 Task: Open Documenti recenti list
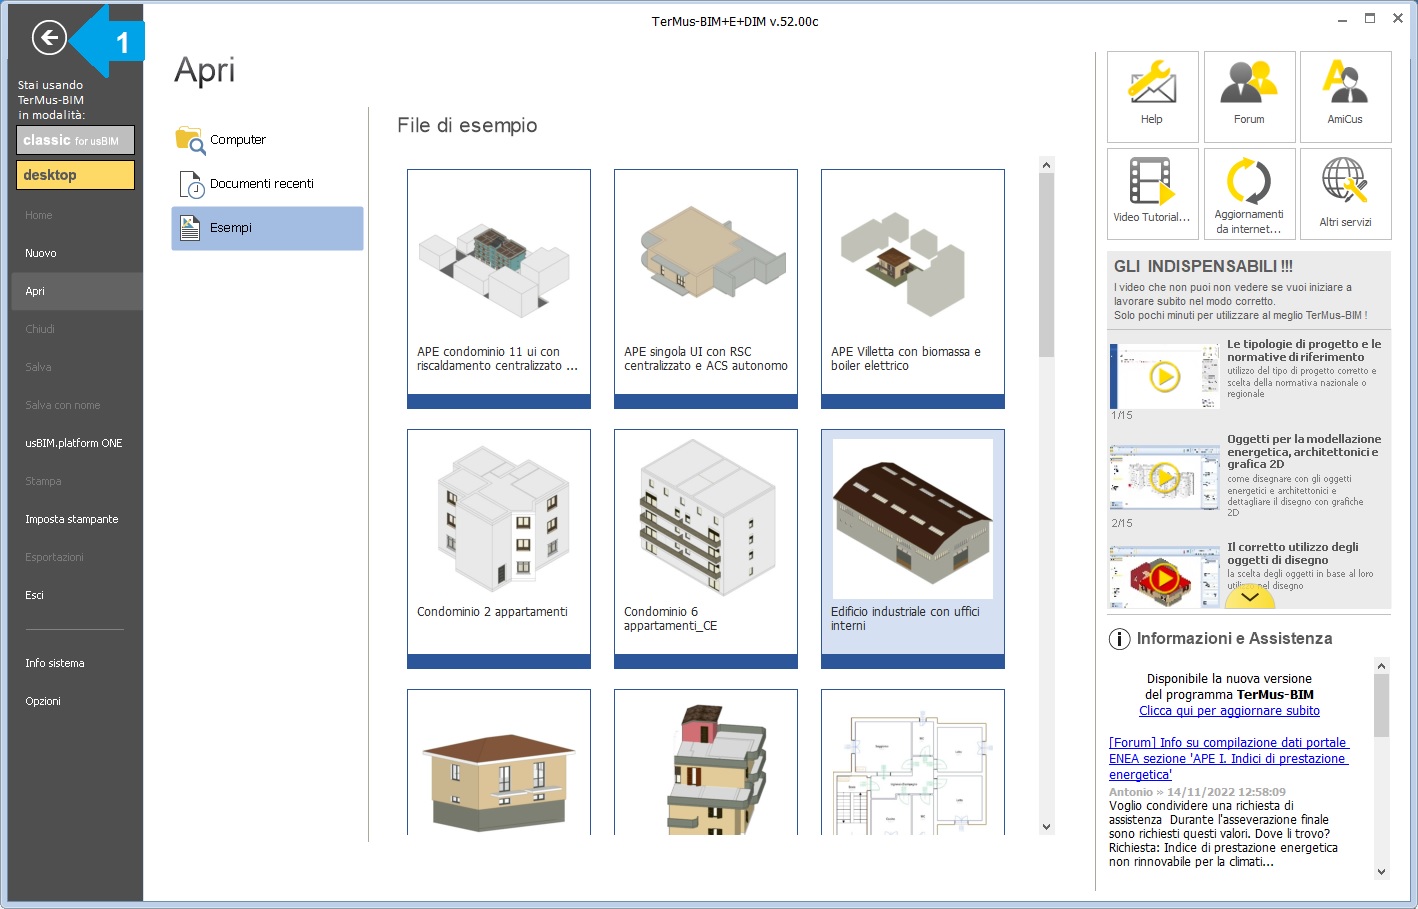click(261, 184)
